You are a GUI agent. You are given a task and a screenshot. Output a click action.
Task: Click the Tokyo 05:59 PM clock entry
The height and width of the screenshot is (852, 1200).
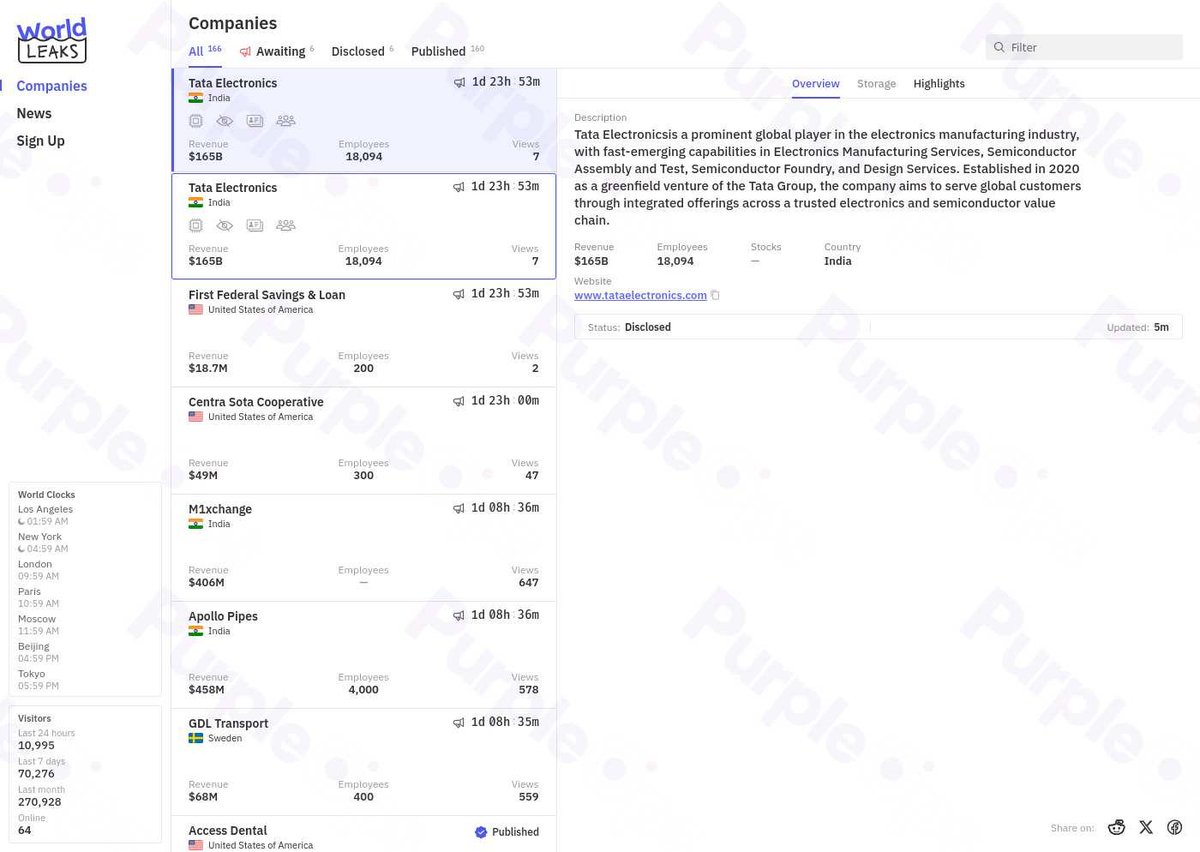click(x=39, y=680)
